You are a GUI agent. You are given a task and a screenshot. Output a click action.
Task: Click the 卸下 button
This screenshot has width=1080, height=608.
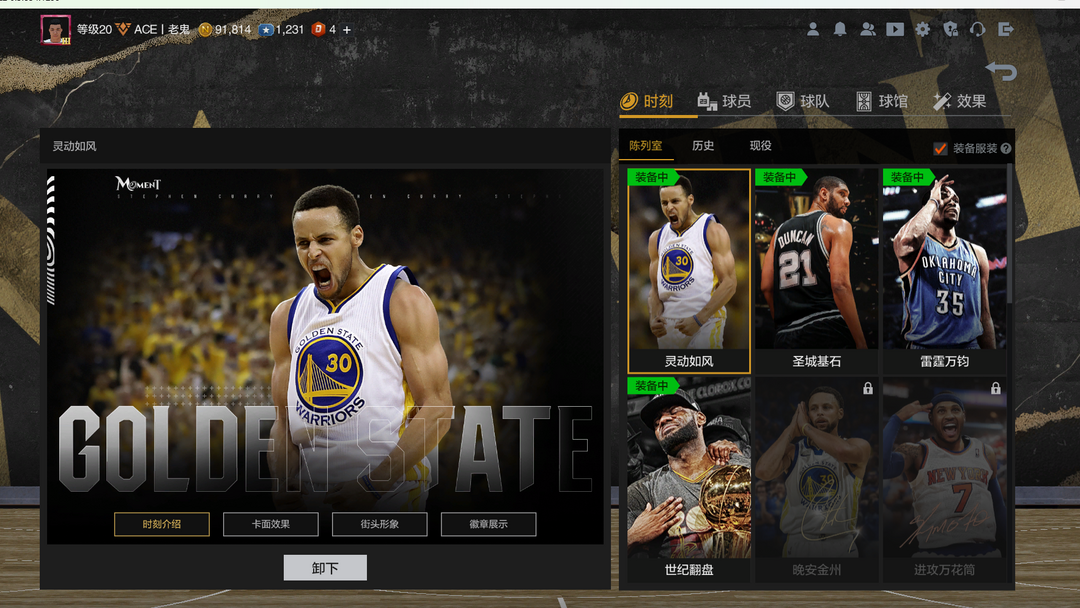[x=325, y=568]
